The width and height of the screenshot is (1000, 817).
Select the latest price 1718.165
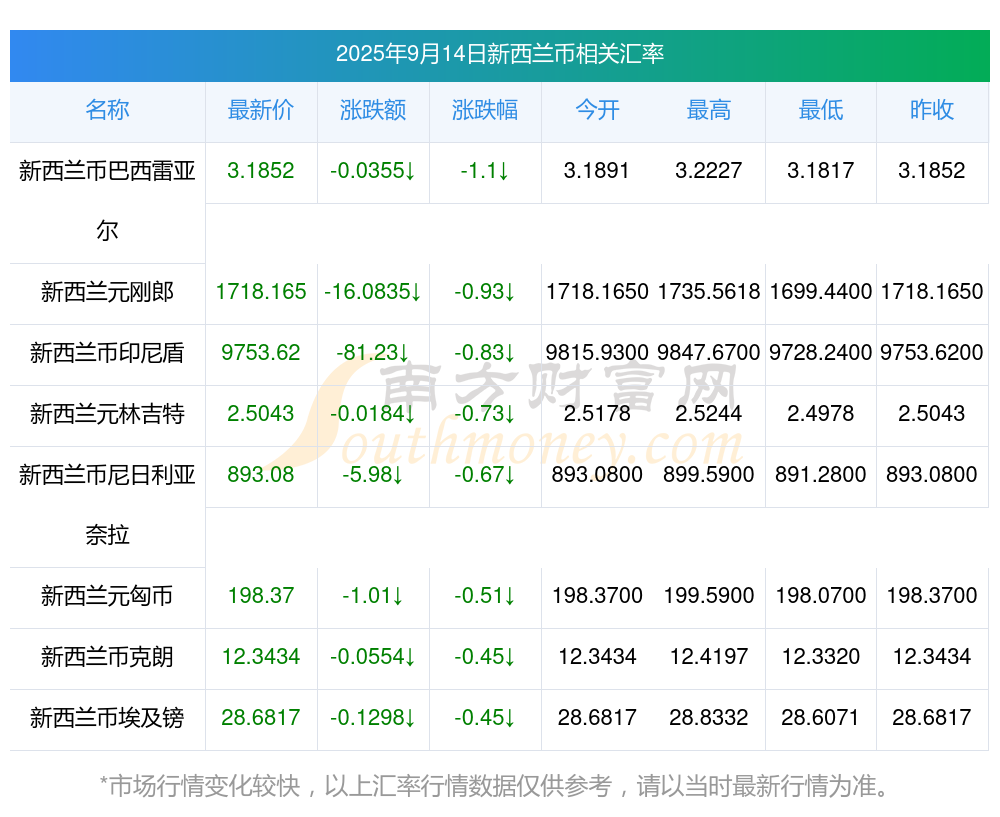(261, 291)
